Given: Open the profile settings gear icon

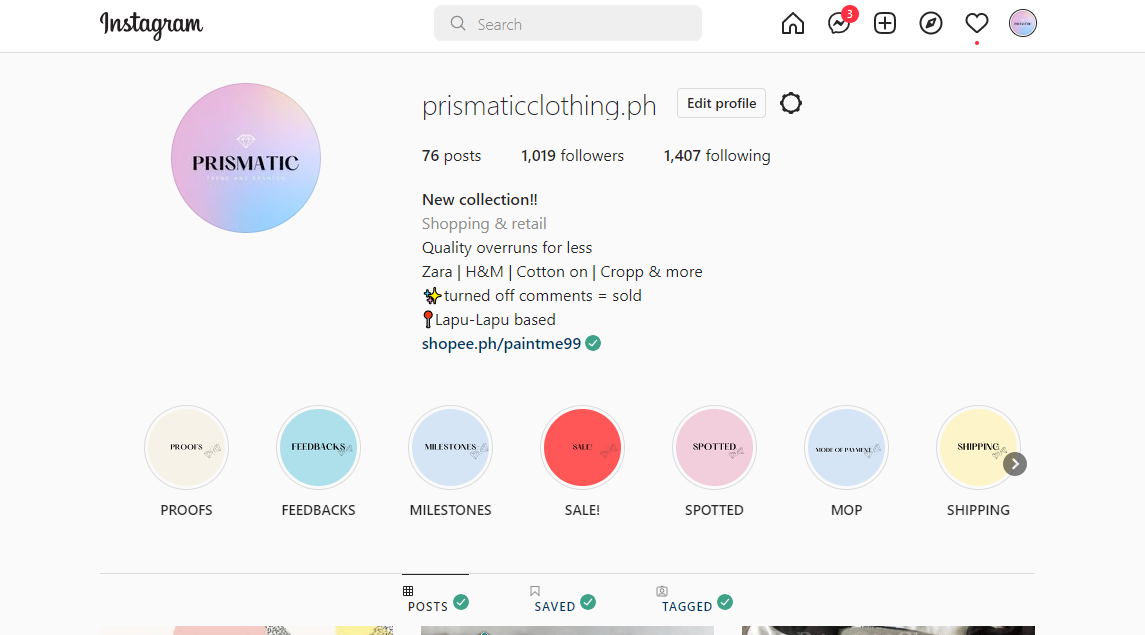Looking at the screenshot, I should 791,103.
